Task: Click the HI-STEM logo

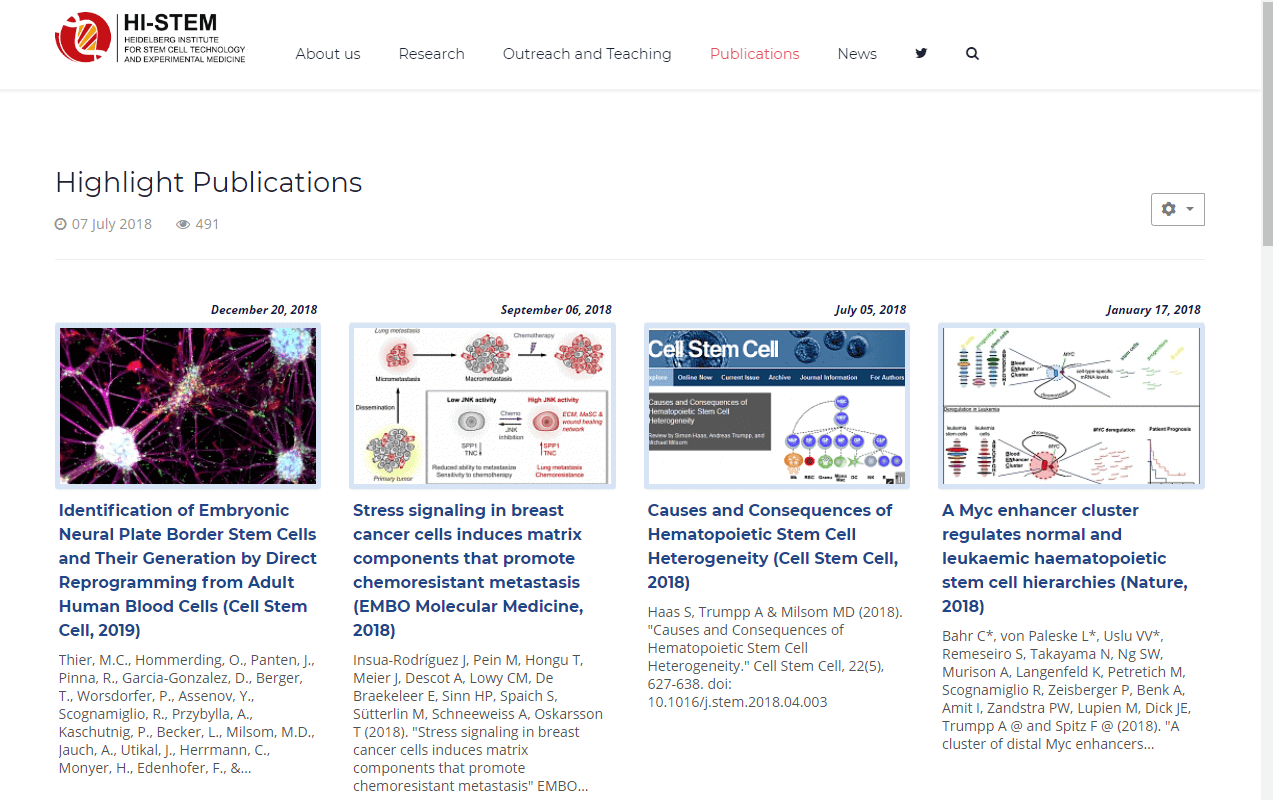Action: 150,38
